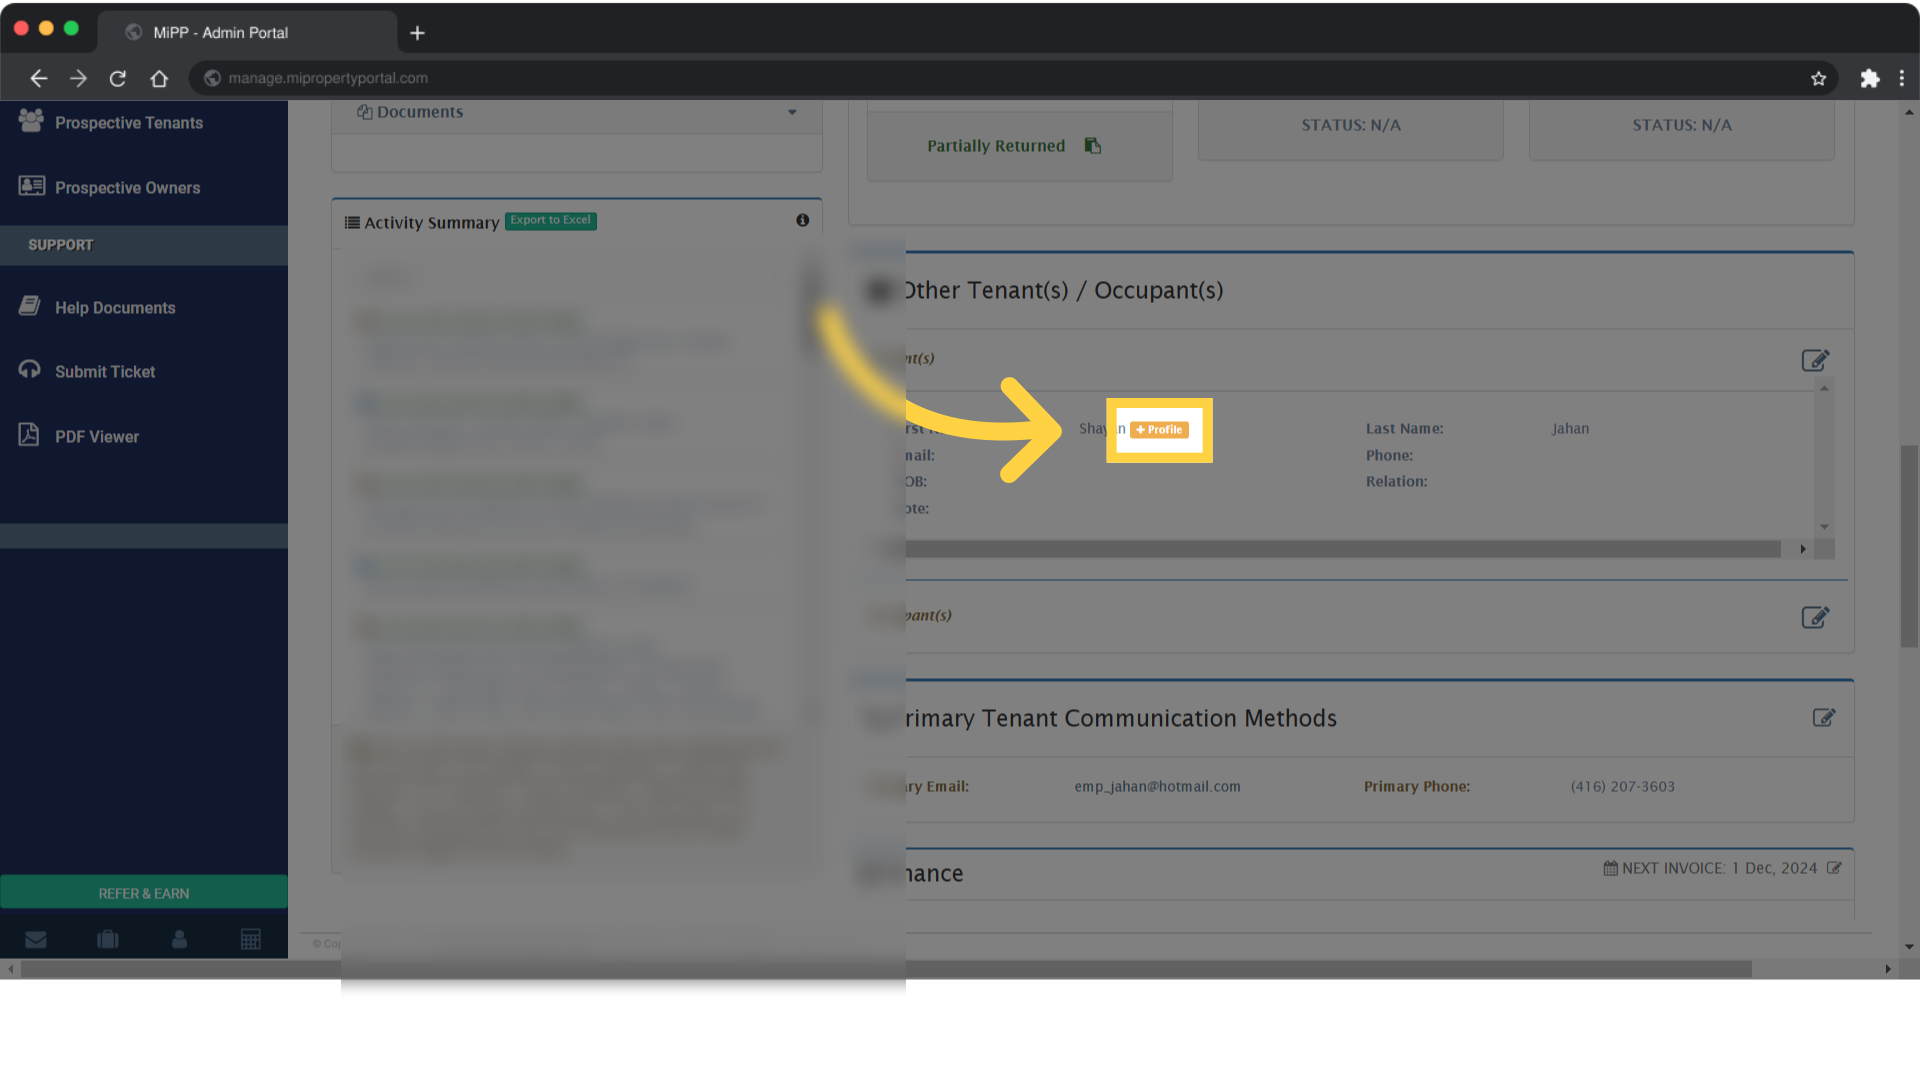Viewport: 1920px width, 1080px height.
Task: Click the PDF Viewer file icon
Action: 29,435
